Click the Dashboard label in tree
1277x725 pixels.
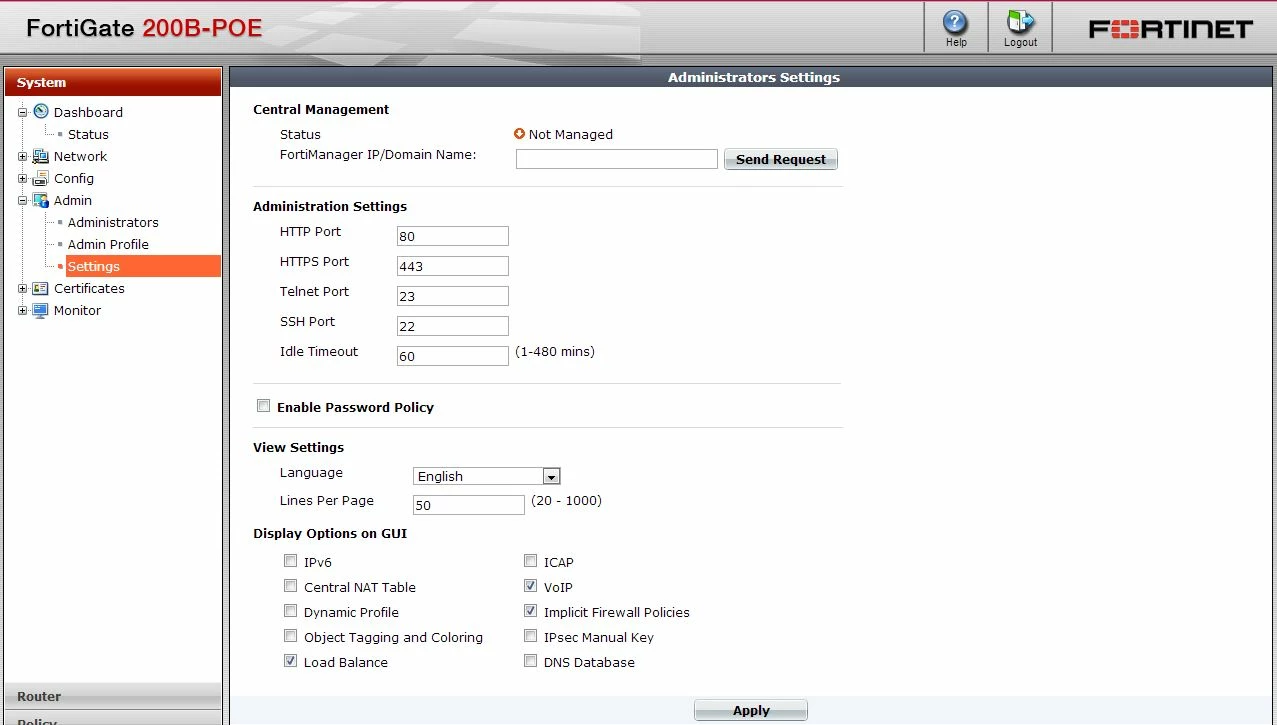[x=88, y=112]
